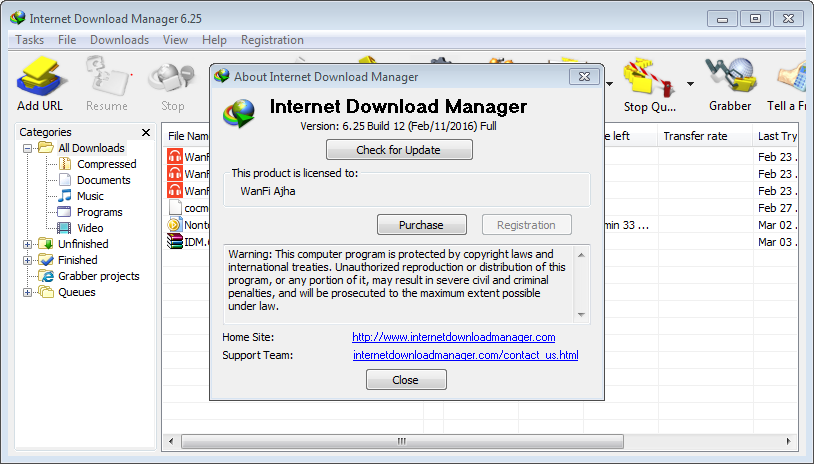Click the Unfinished folder icon
Screen dimensions: 814x464
point(46,244)
